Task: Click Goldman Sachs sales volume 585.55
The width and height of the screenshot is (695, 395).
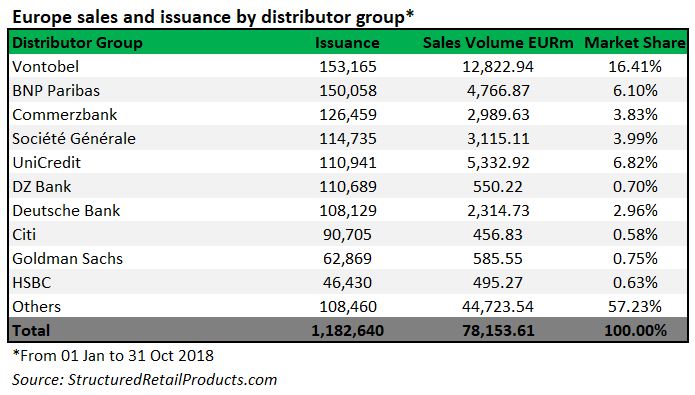Action: (x=497, y=258)
